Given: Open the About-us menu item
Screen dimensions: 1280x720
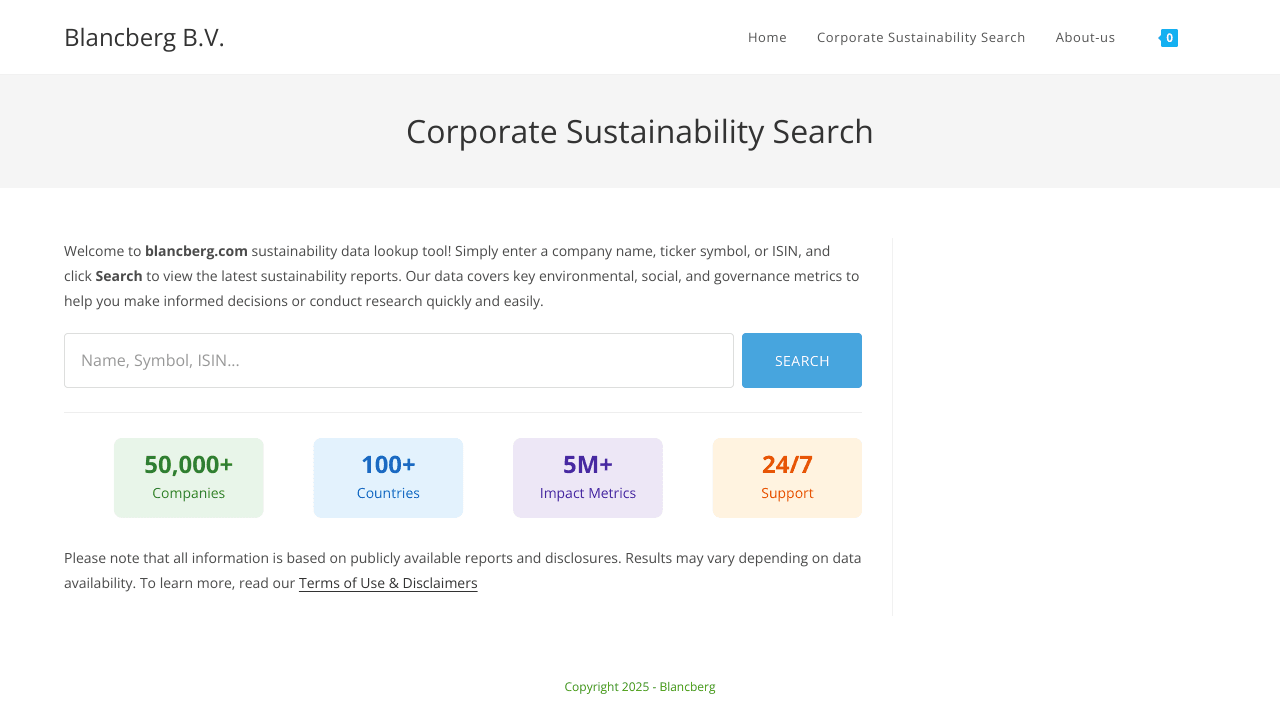Looking at the screenshot, I should (x=1085, y=37).
